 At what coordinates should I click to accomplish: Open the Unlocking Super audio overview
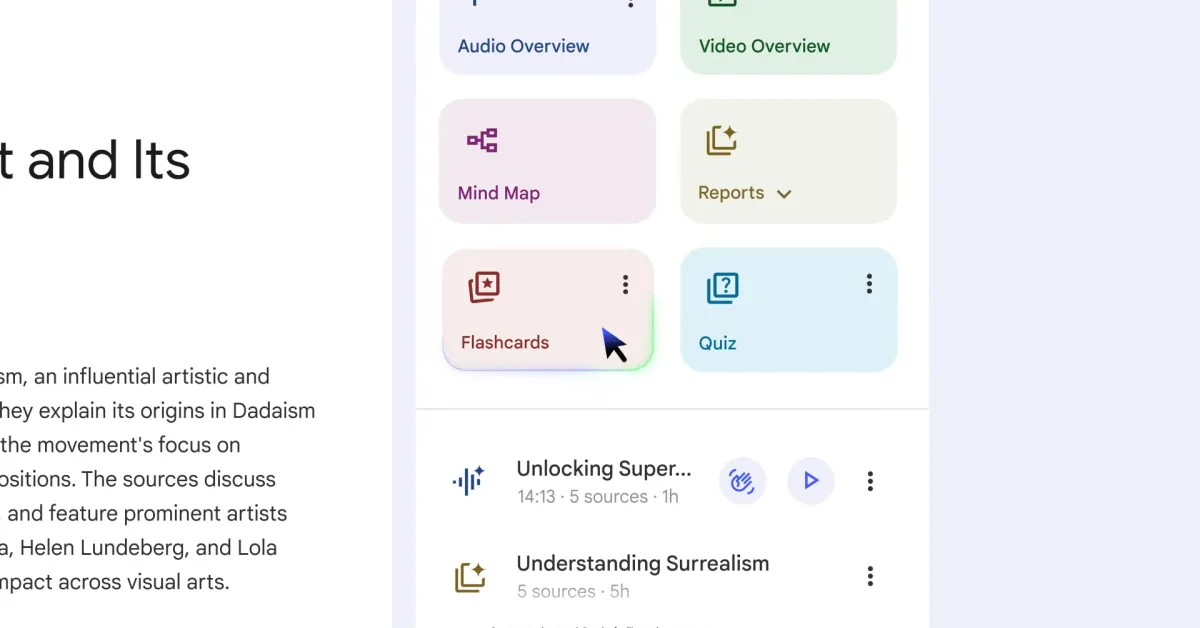point(603,469)
